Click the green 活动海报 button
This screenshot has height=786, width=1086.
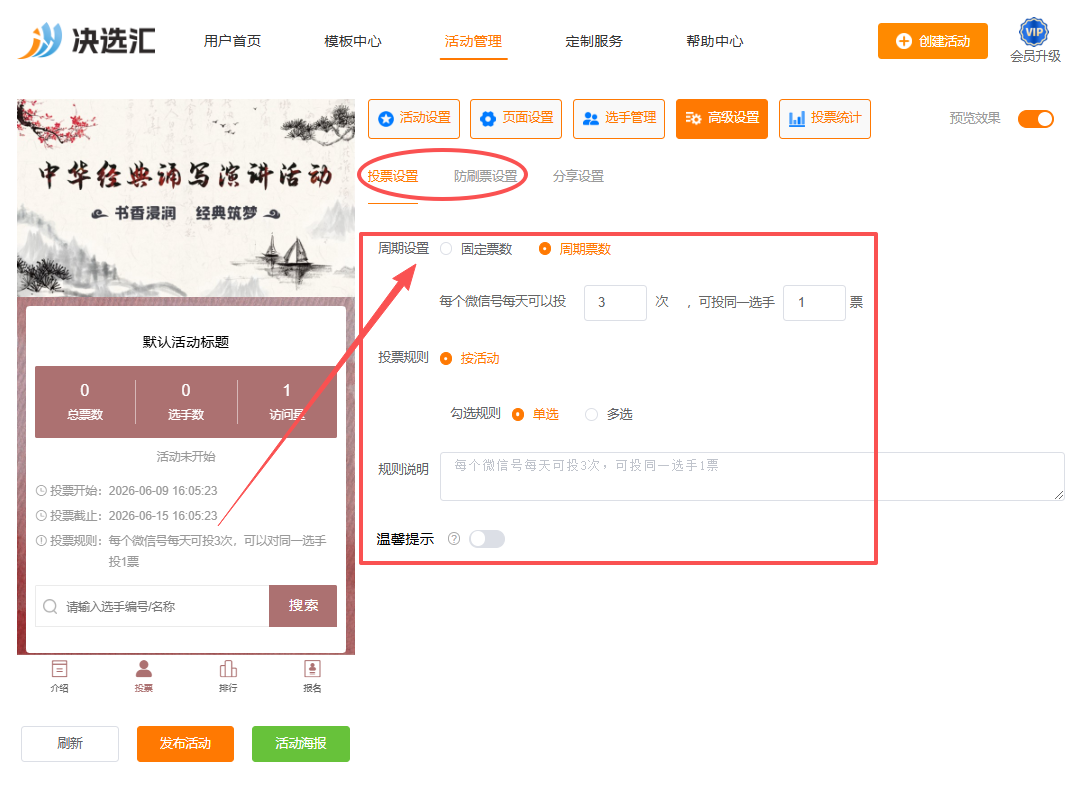click(x=301, y=743)
